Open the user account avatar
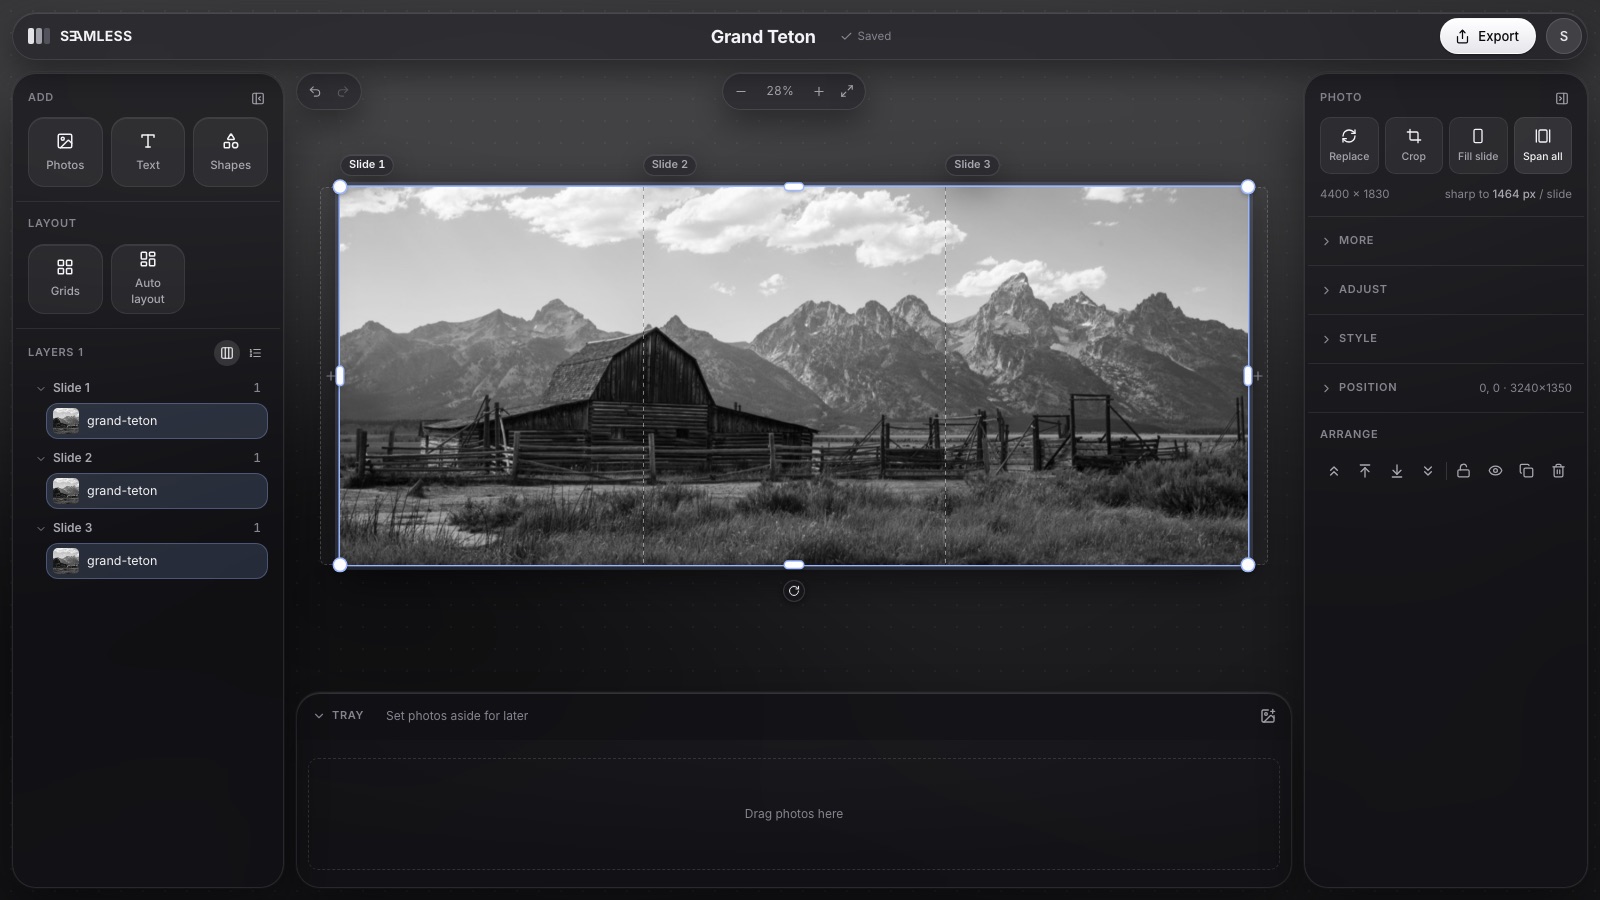This screenshot has height=900, width=1600. (x=1564, y=36)
